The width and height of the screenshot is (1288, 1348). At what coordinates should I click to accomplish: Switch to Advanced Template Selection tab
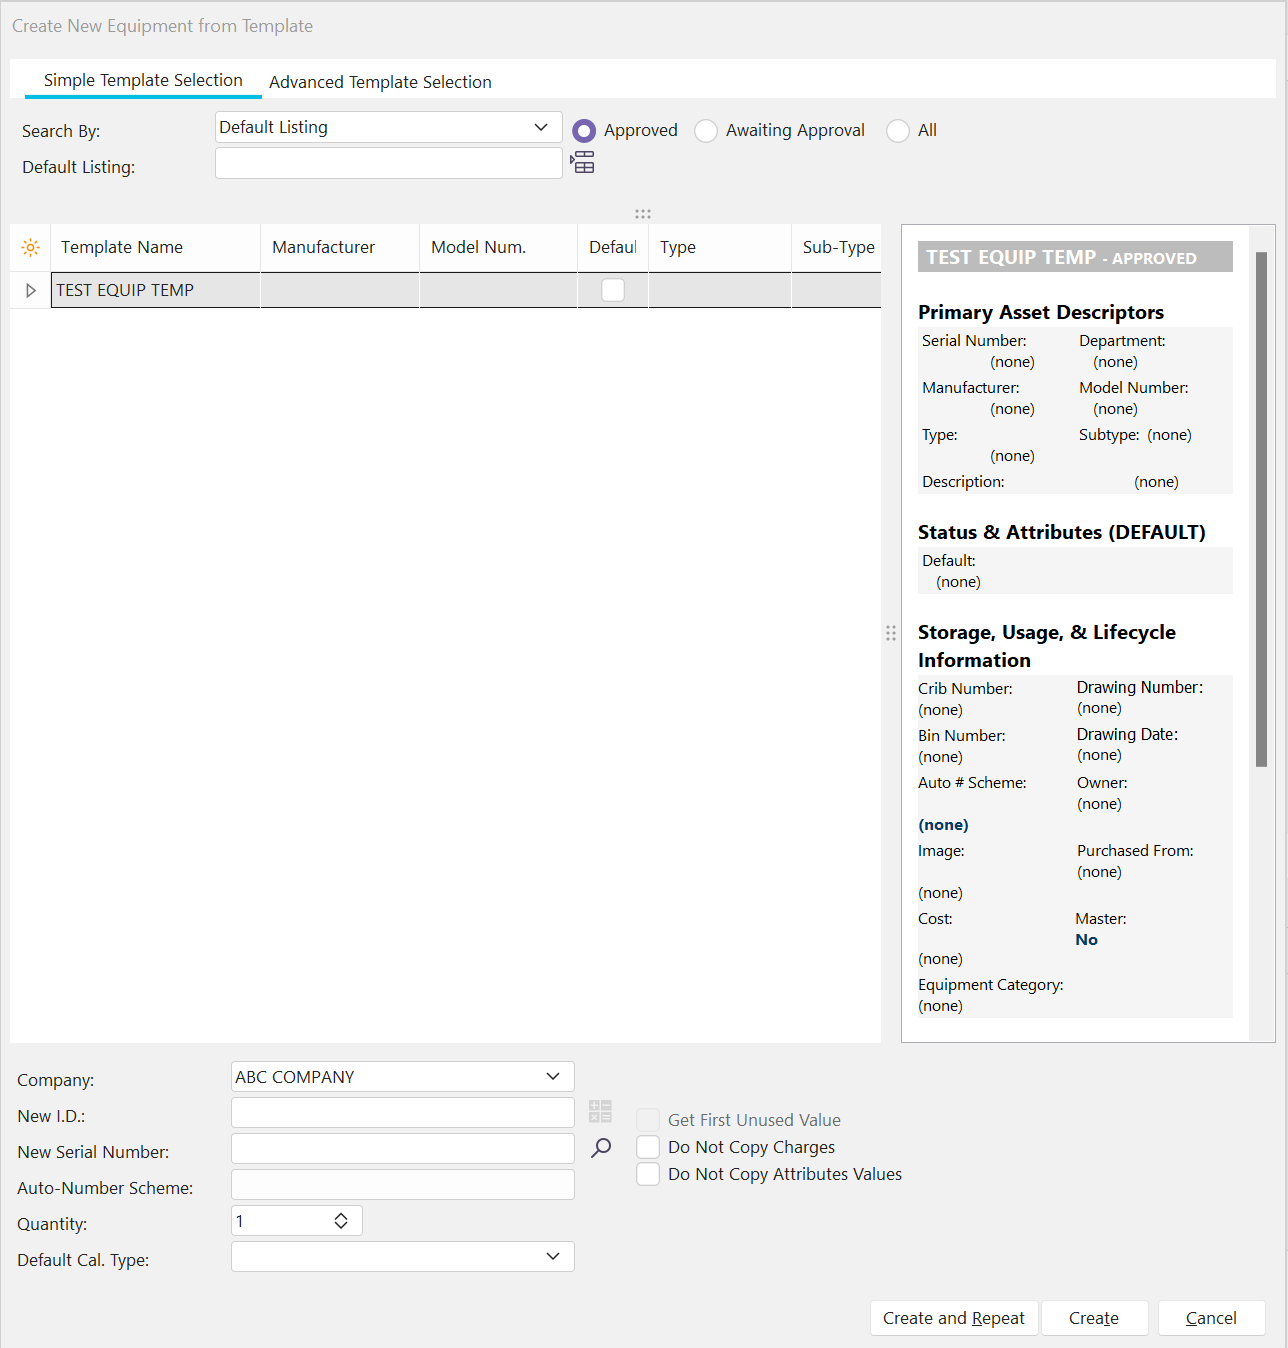pyautogui.click(x=380, y=82)
